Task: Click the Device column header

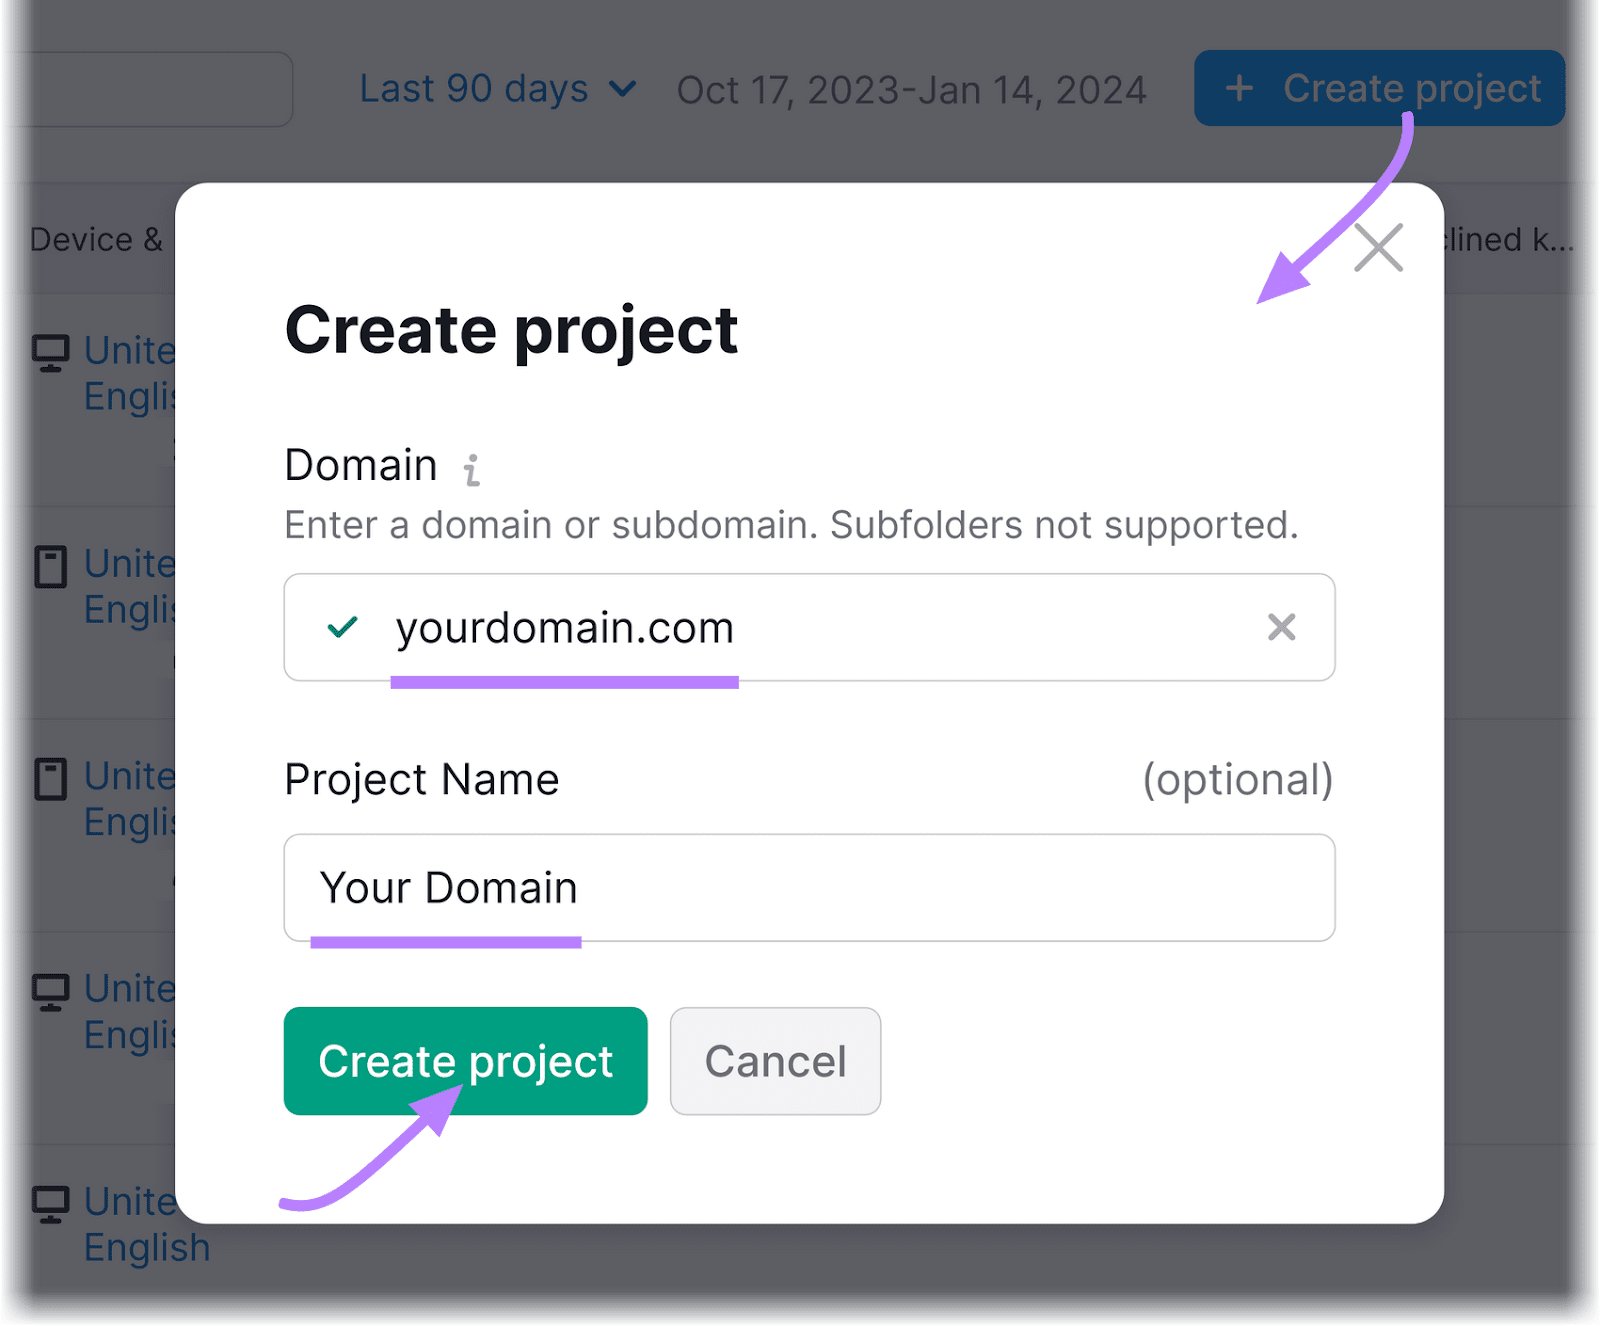Action: (97, 239)
